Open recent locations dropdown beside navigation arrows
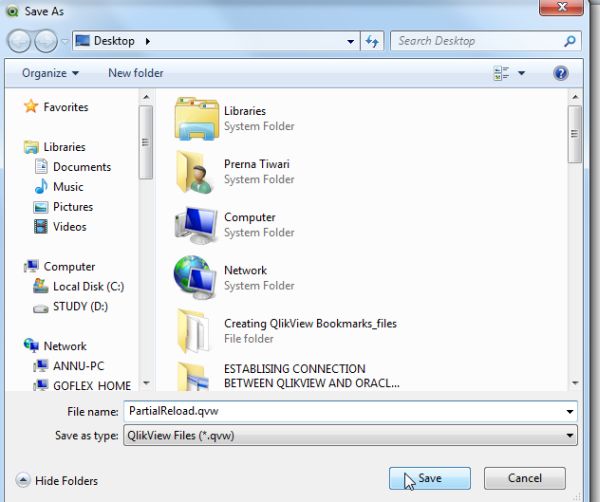The width and height of the screenshot is (600, 502). (x=65, y=41)
